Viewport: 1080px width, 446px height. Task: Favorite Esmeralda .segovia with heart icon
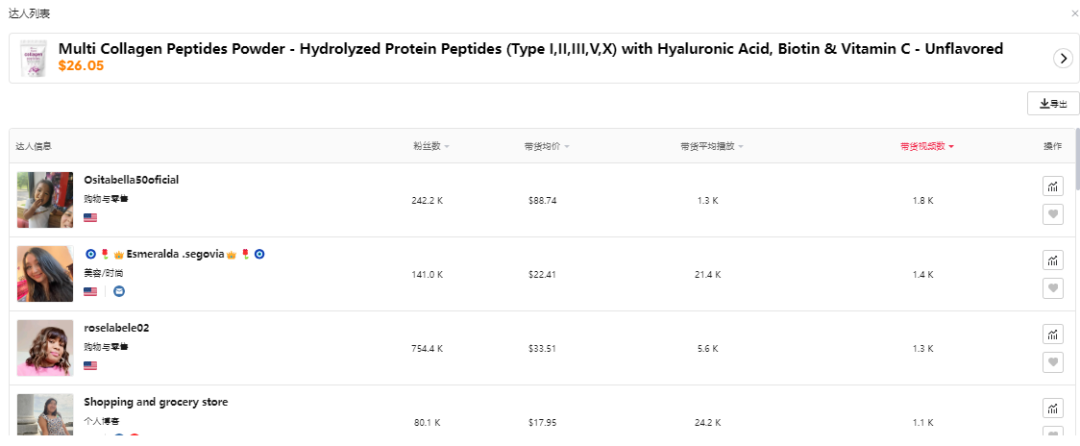click(1052, 288)
